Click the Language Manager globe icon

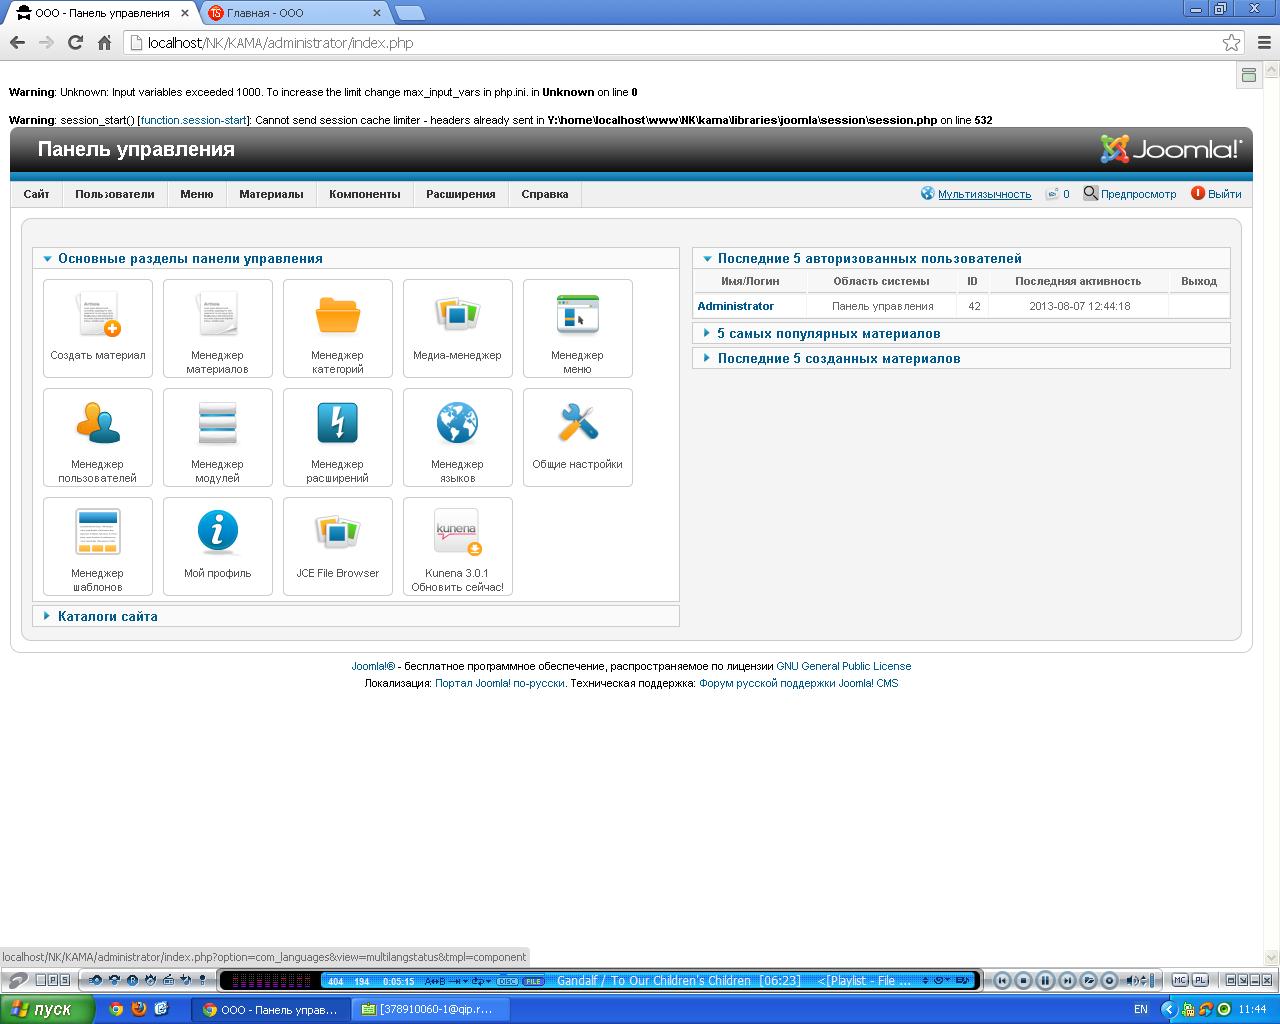coord(457,424)
